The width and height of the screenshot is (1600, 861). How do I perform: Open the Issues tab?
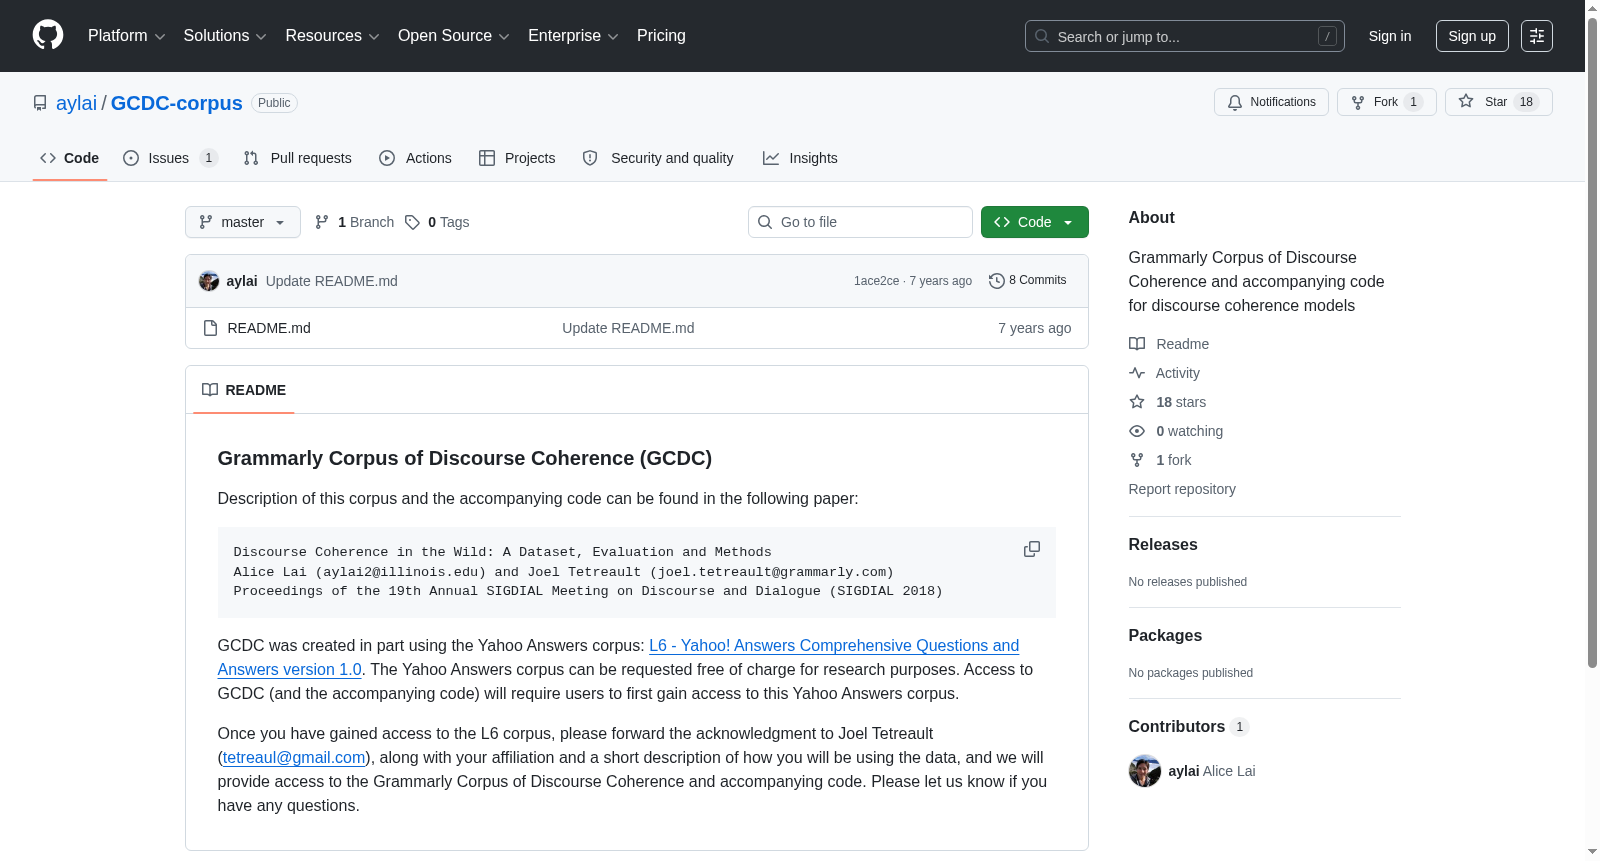[x=170, y=158]
